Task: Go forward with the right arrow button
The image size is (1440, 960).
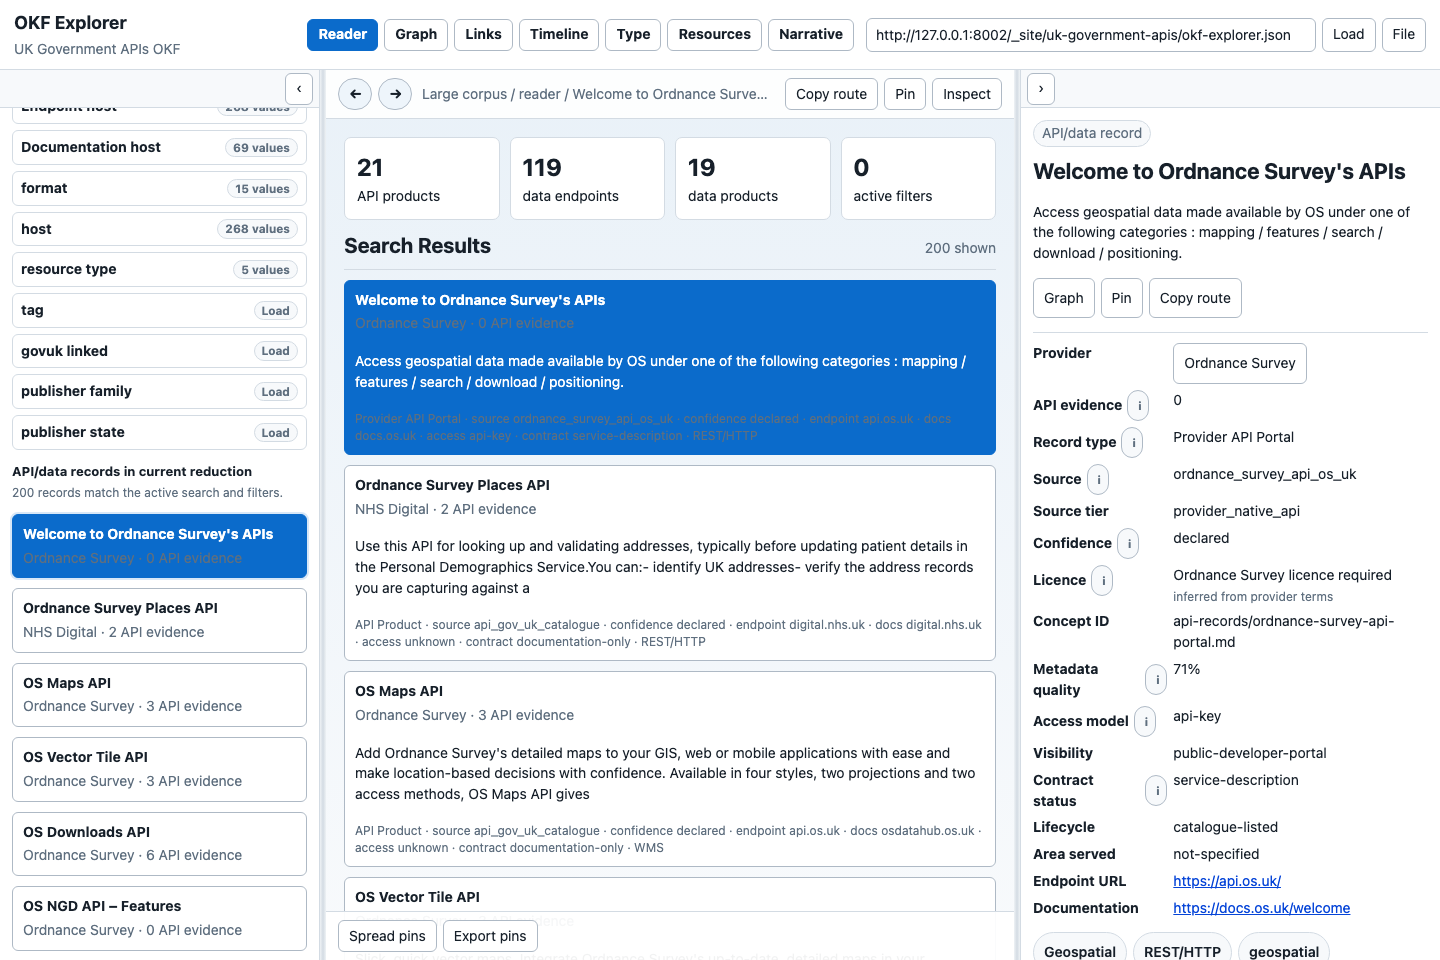Action: pos(395,94)
